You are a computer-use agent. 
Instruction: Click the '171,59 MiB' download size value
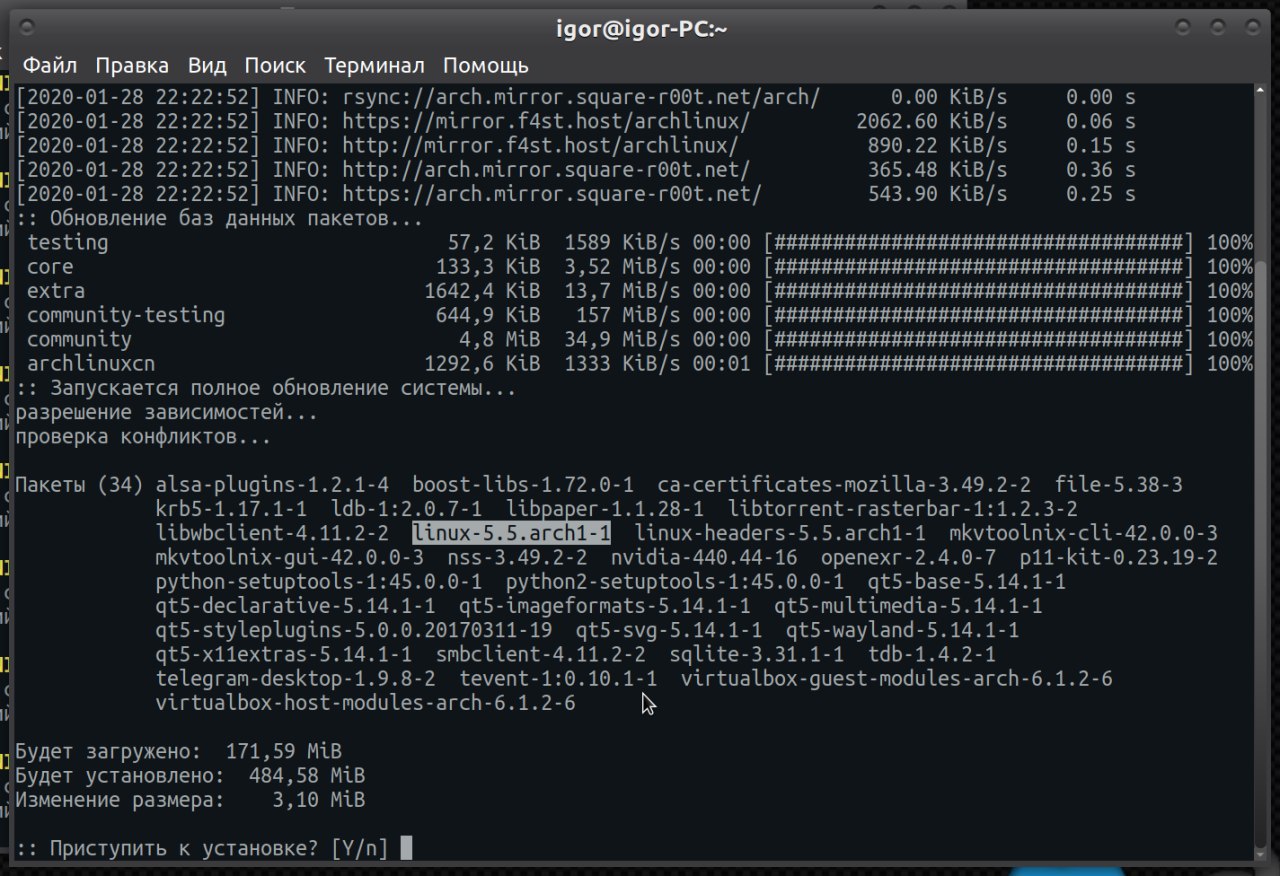284,751
